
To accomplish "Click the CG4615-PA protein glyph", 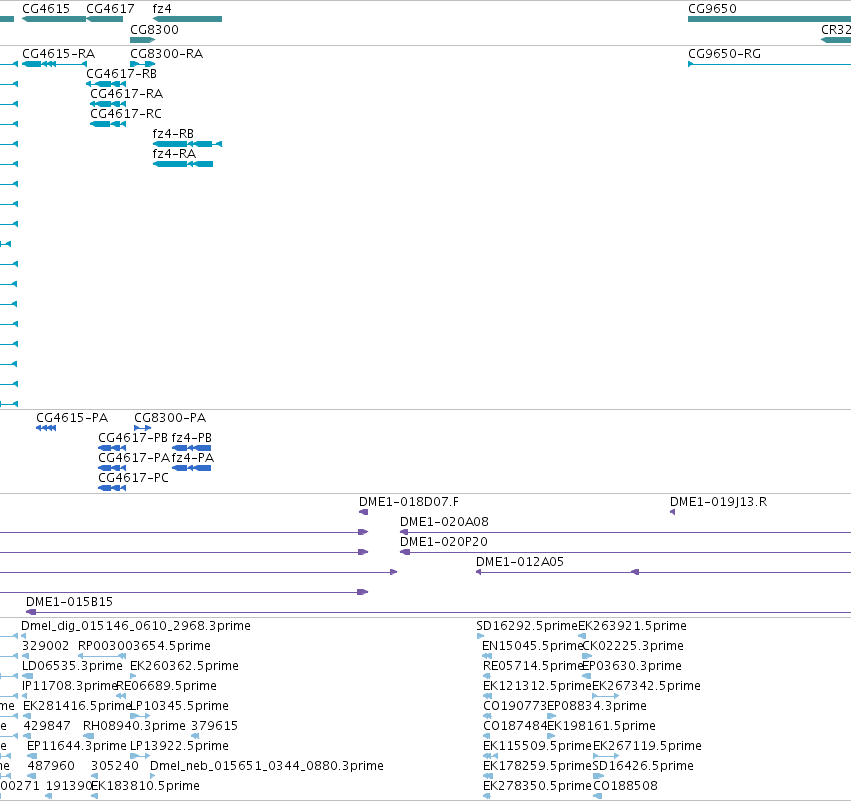I will pos(46,428).
